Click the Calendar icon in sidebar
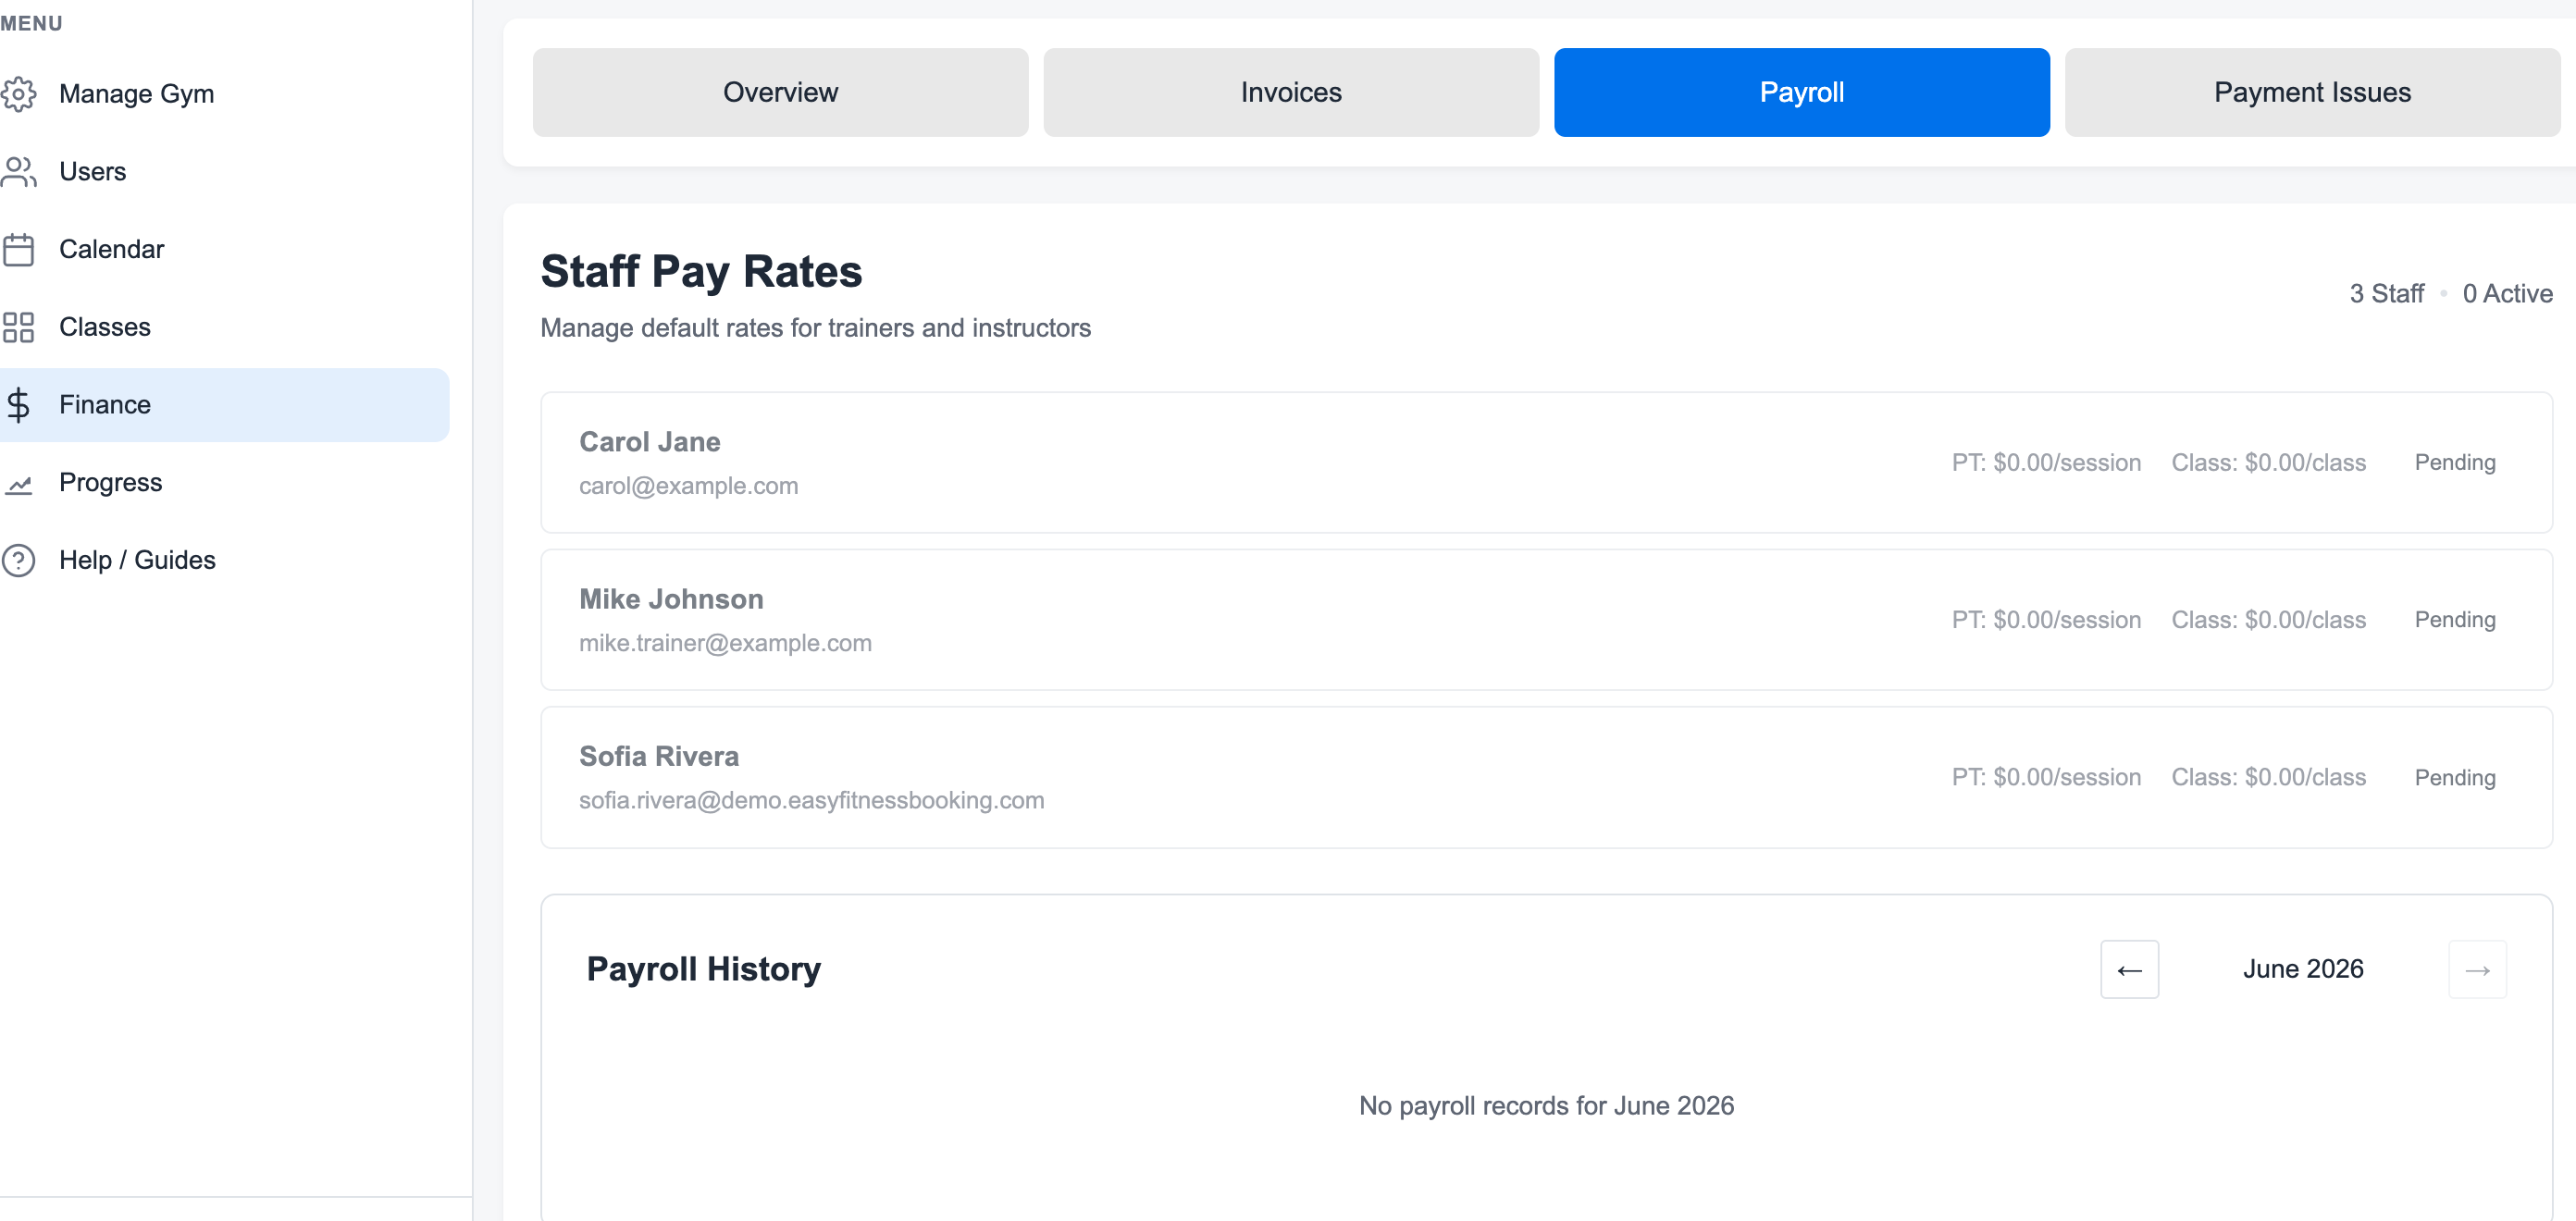This screenshot has width=2576, height=1221. pyautogui.click(x=18, y=249)
